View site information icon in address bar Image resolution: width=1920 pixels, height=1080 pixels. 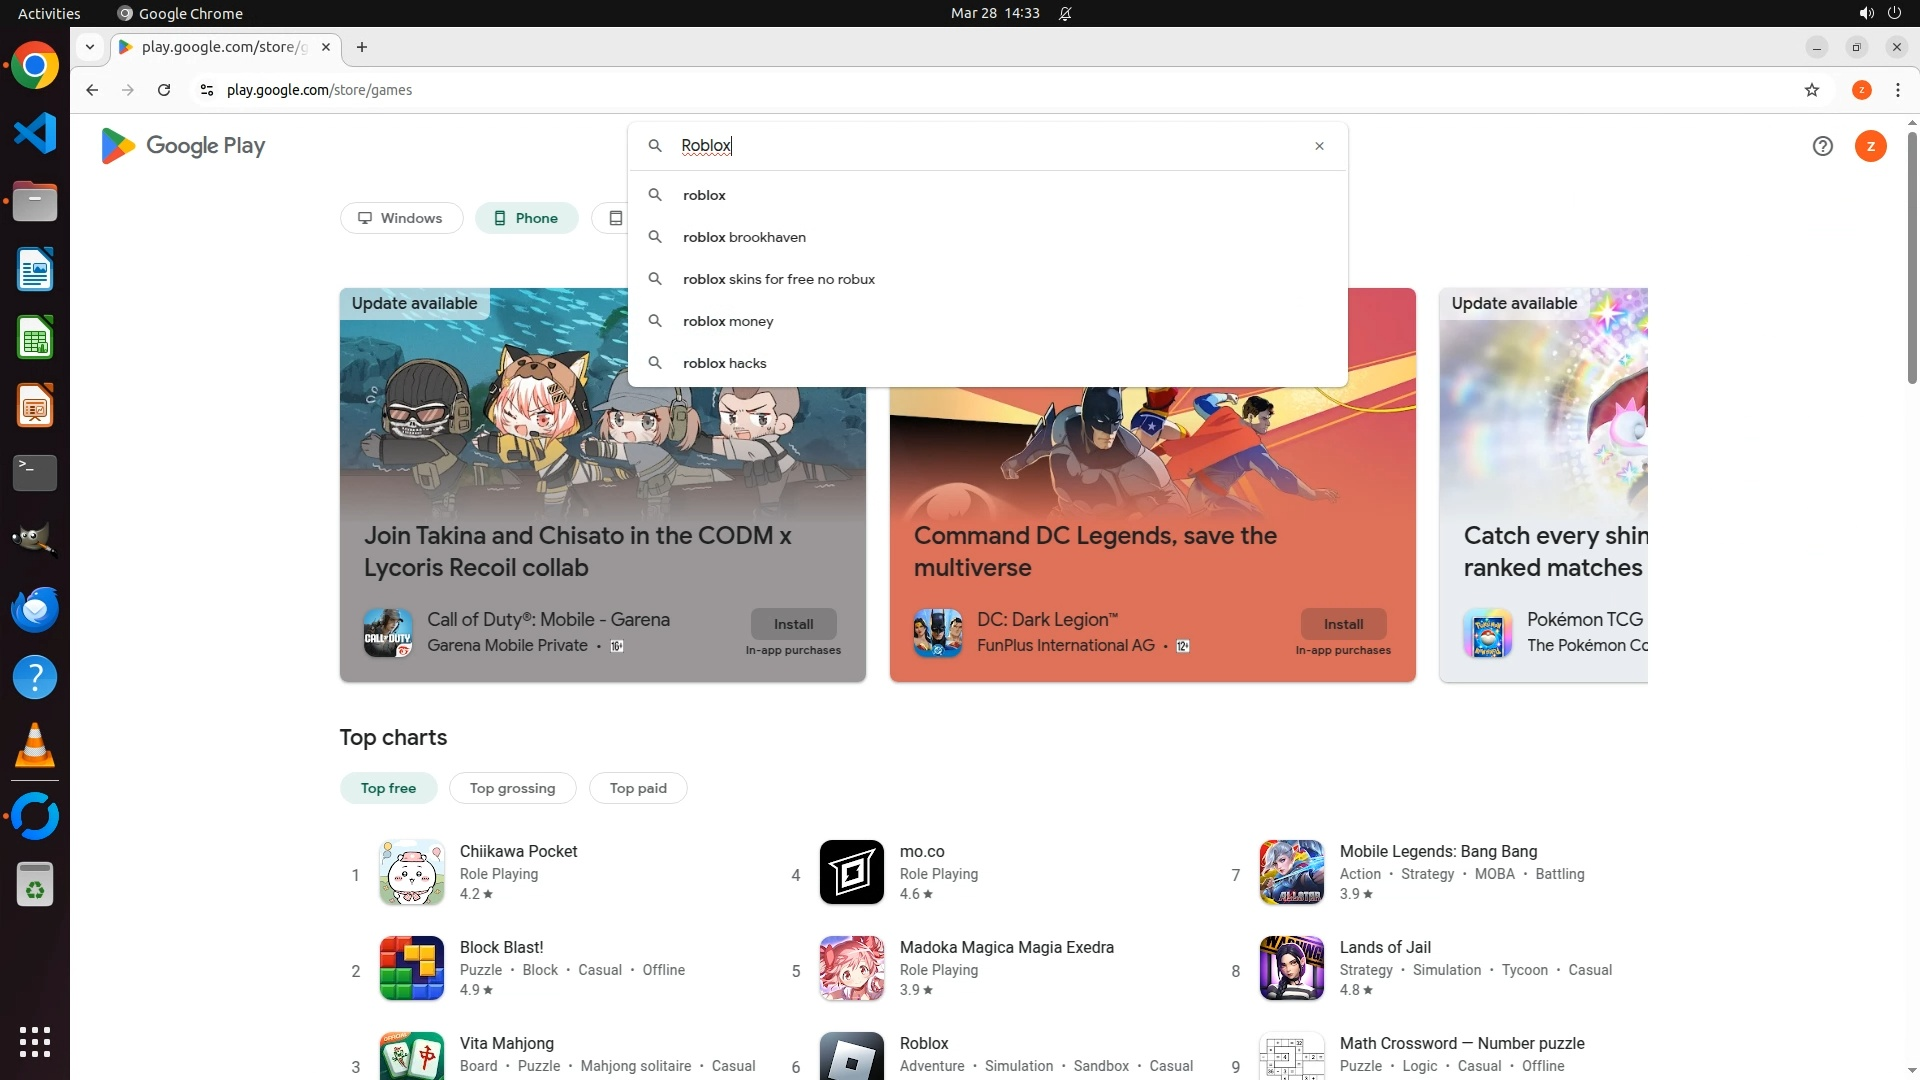point(207,90)
